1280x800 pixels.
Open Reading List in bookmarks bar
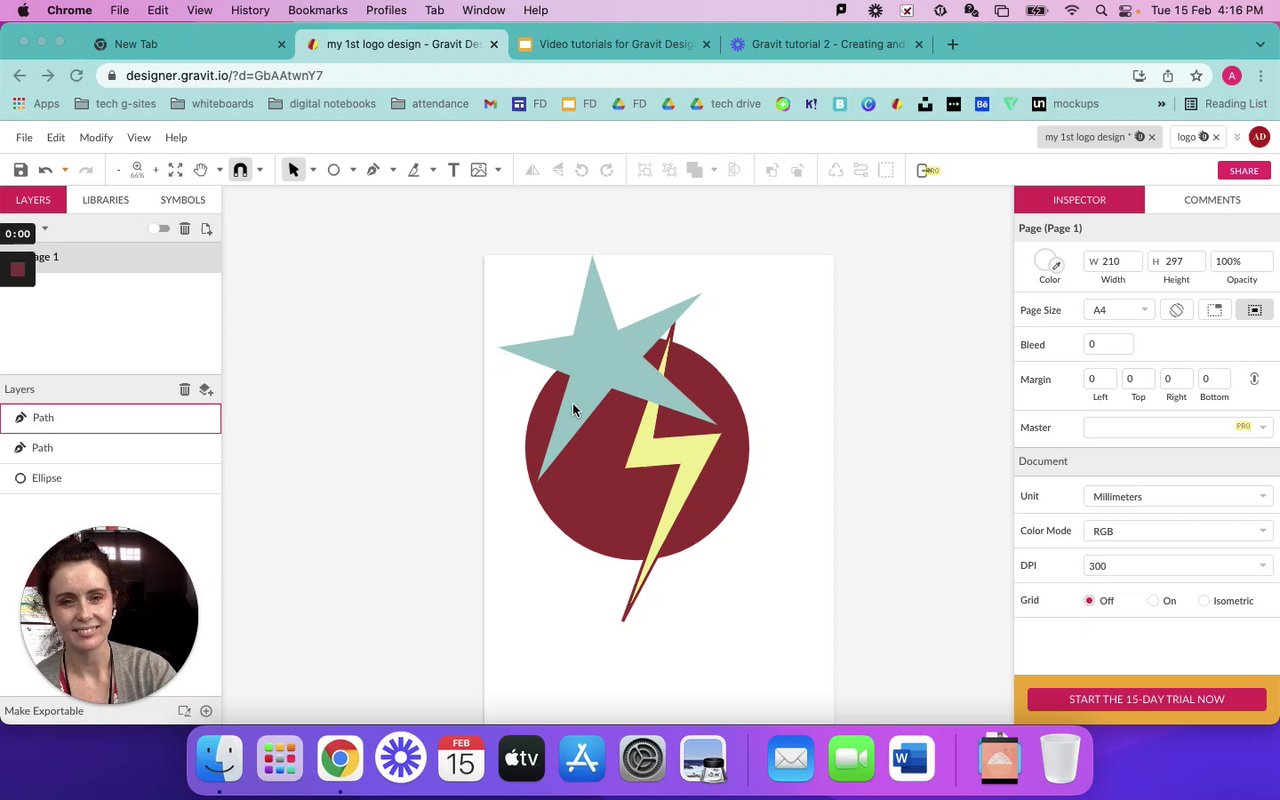(x=1225, y=104)
